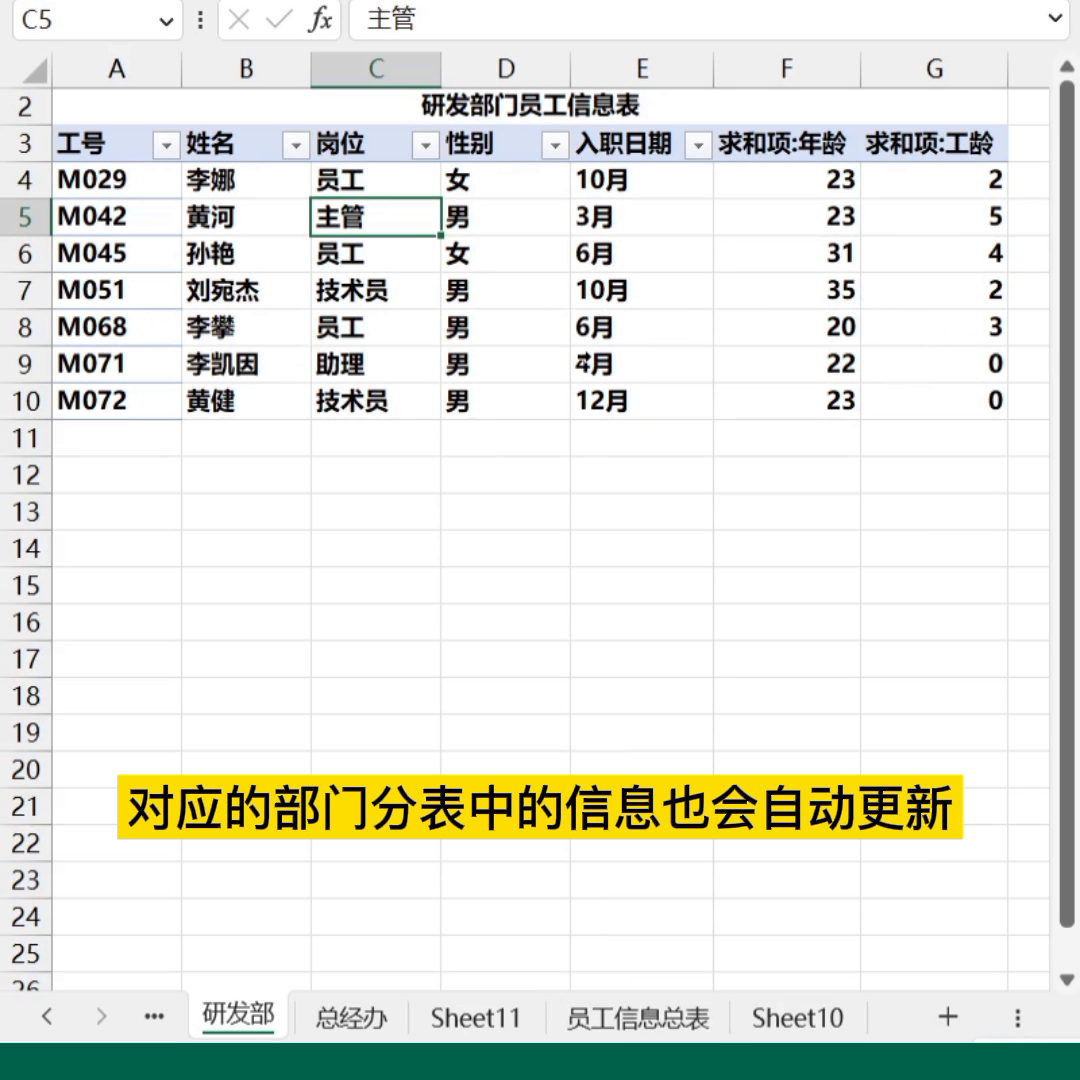
Task: Click the sheet navigation left arrow
Action: (x=48, y=1017)
